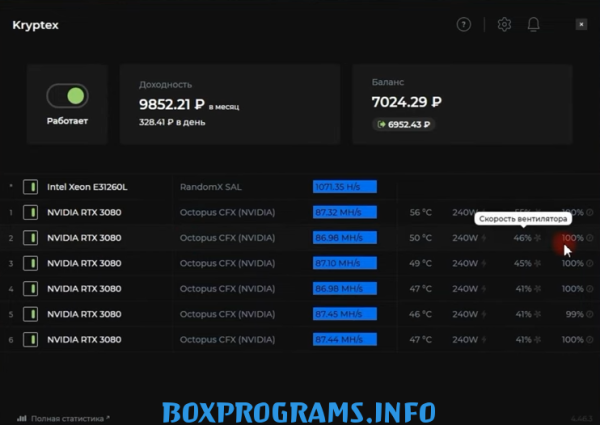Click the fan icon next to 45%
This screenshot has width=600, height=425.
tap(538, 263)
